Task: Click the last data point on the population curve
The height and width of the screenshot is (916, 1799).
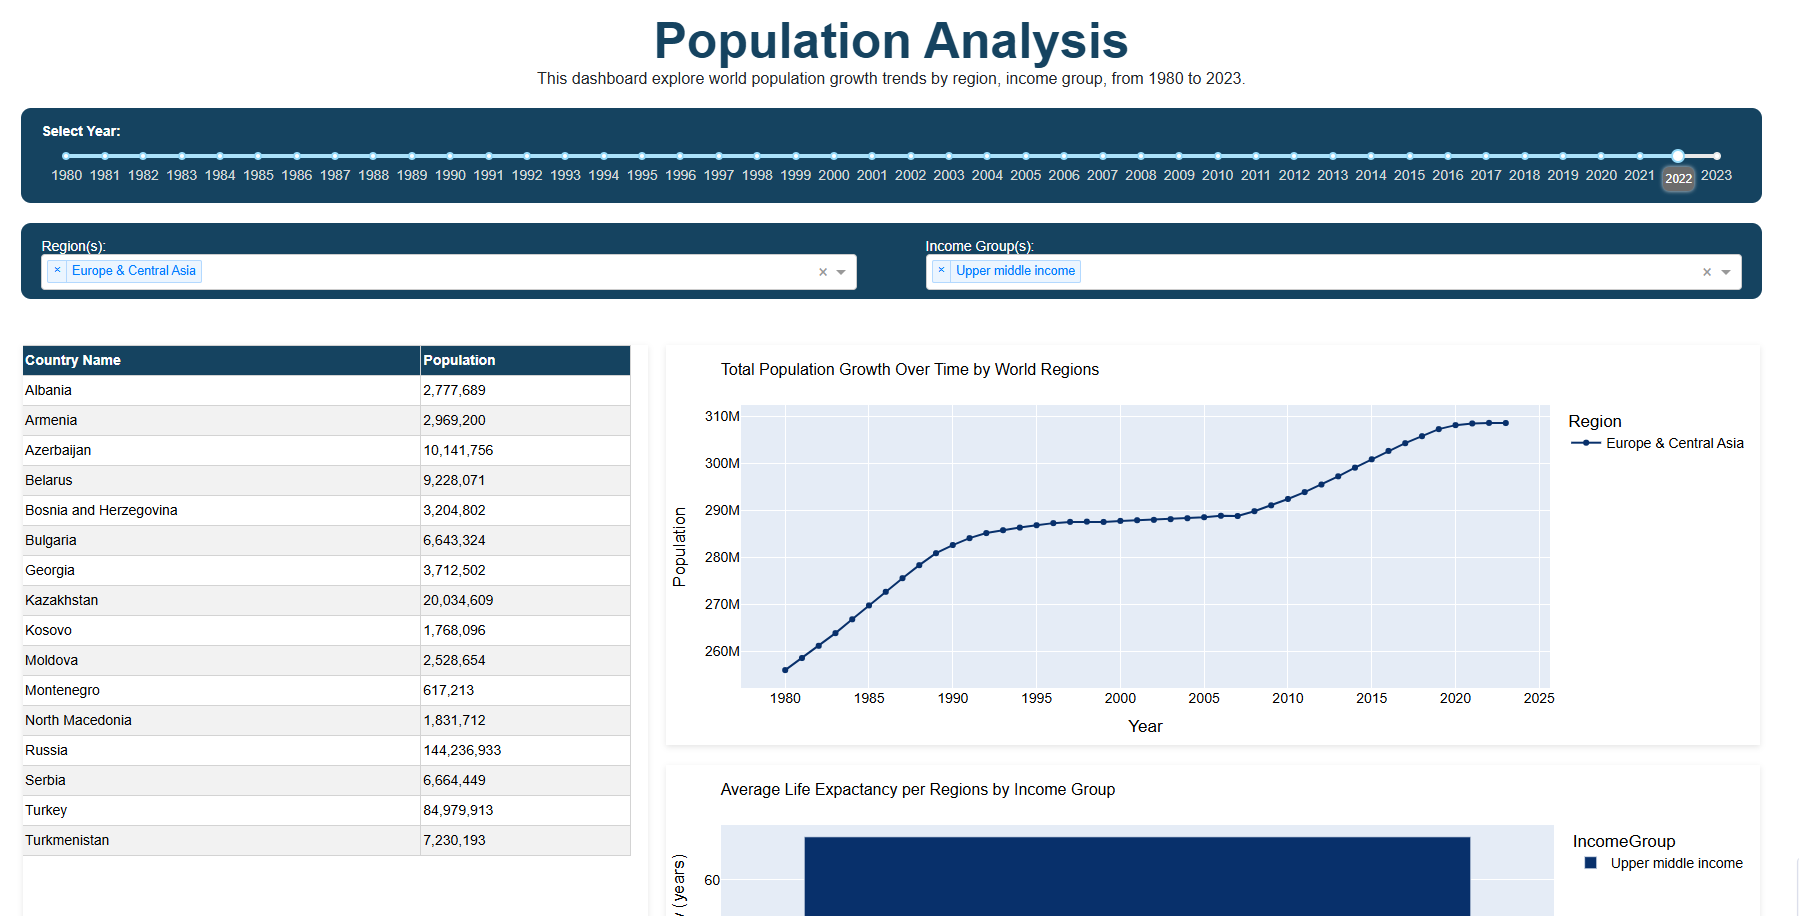Action: click(1506, 422)
